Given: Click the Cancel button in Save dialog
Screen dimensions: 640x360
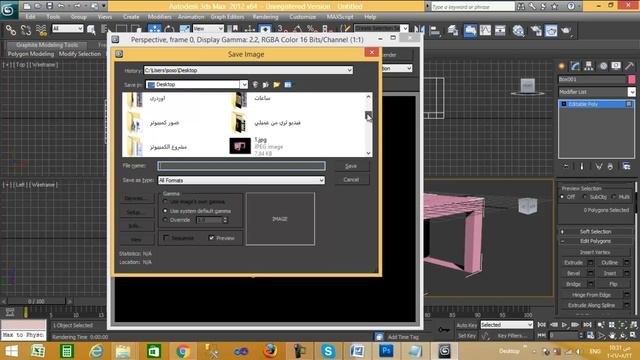Looking at the screenshot, I should (x=351, y=180).
